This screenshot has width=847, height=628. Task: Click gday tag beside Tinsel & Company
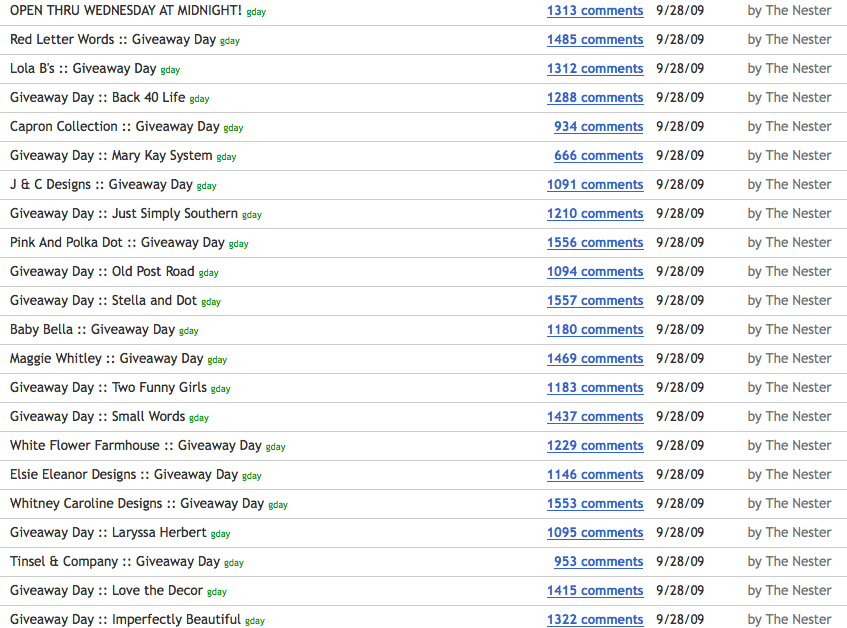(x=234, y=563)
